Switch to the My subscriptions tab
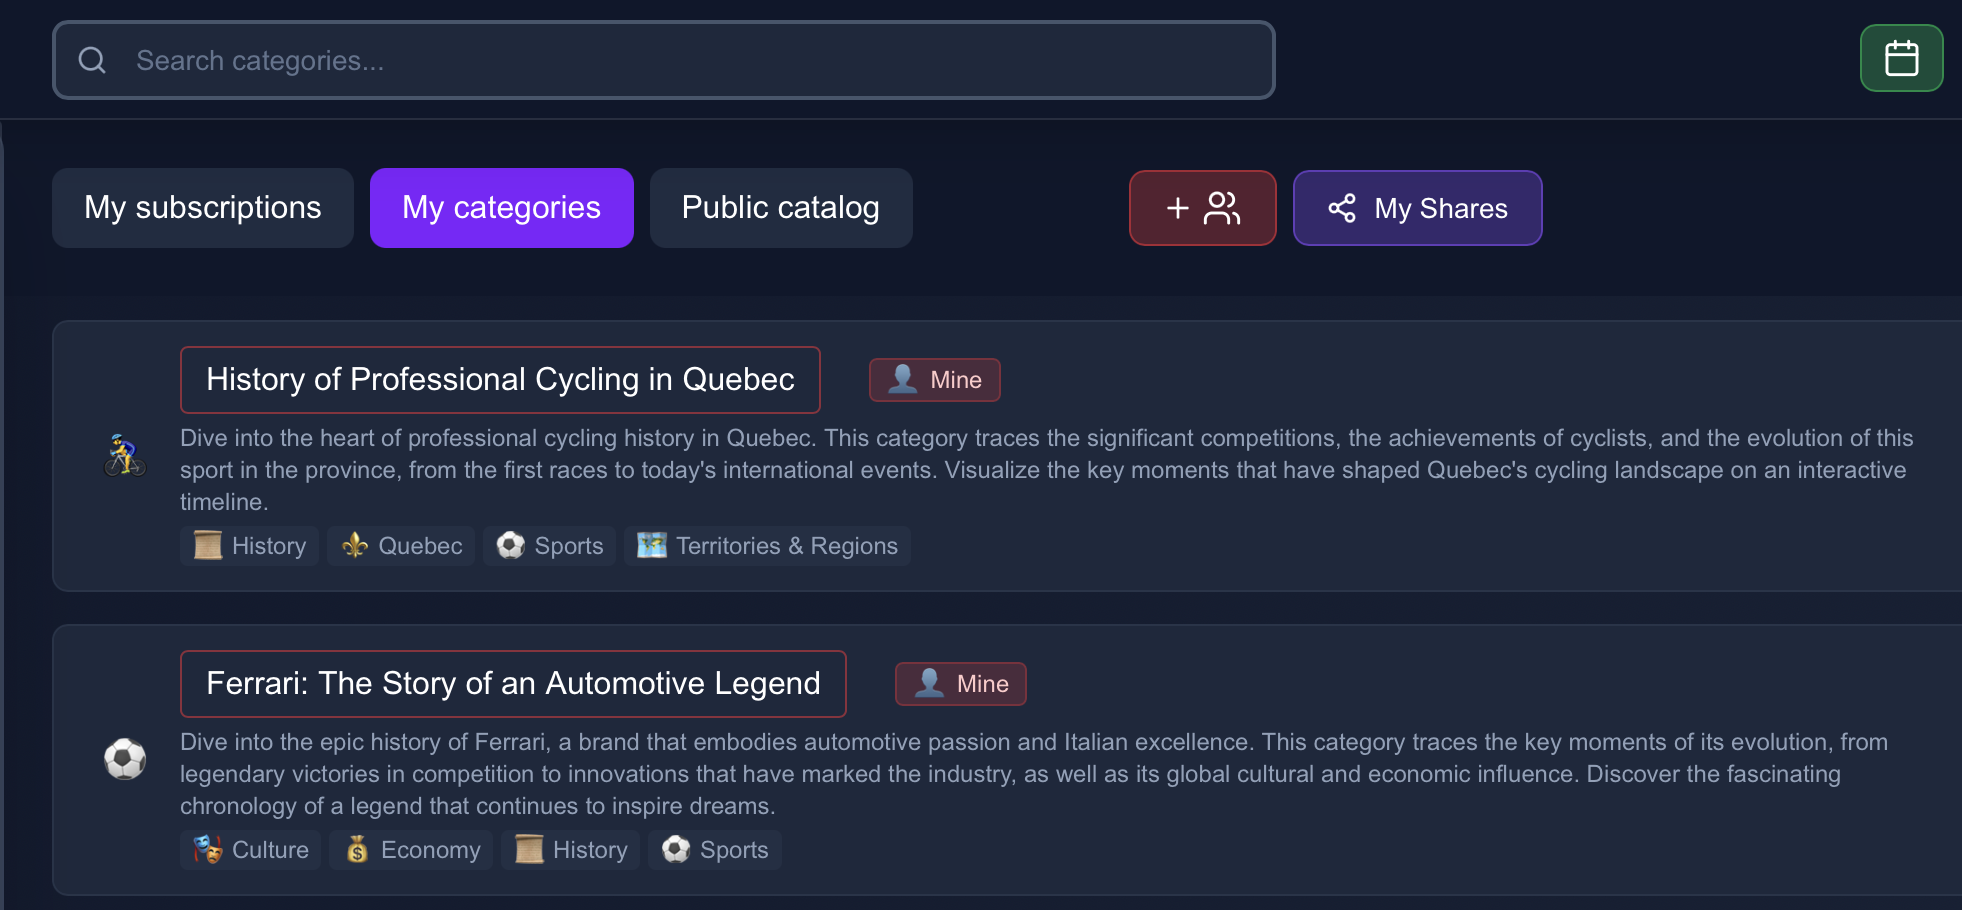 pyautogui.click(x=203, y=208)
